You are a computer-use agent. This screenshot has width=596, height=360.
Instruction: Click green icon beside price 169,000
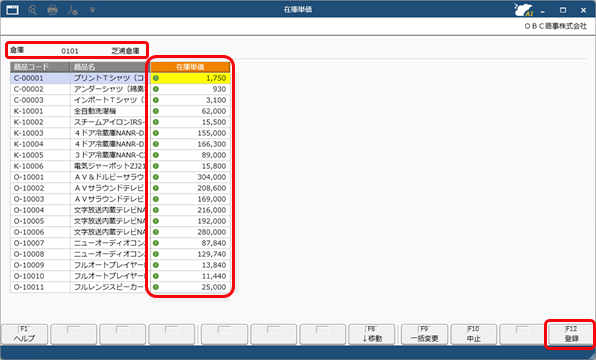156,199
